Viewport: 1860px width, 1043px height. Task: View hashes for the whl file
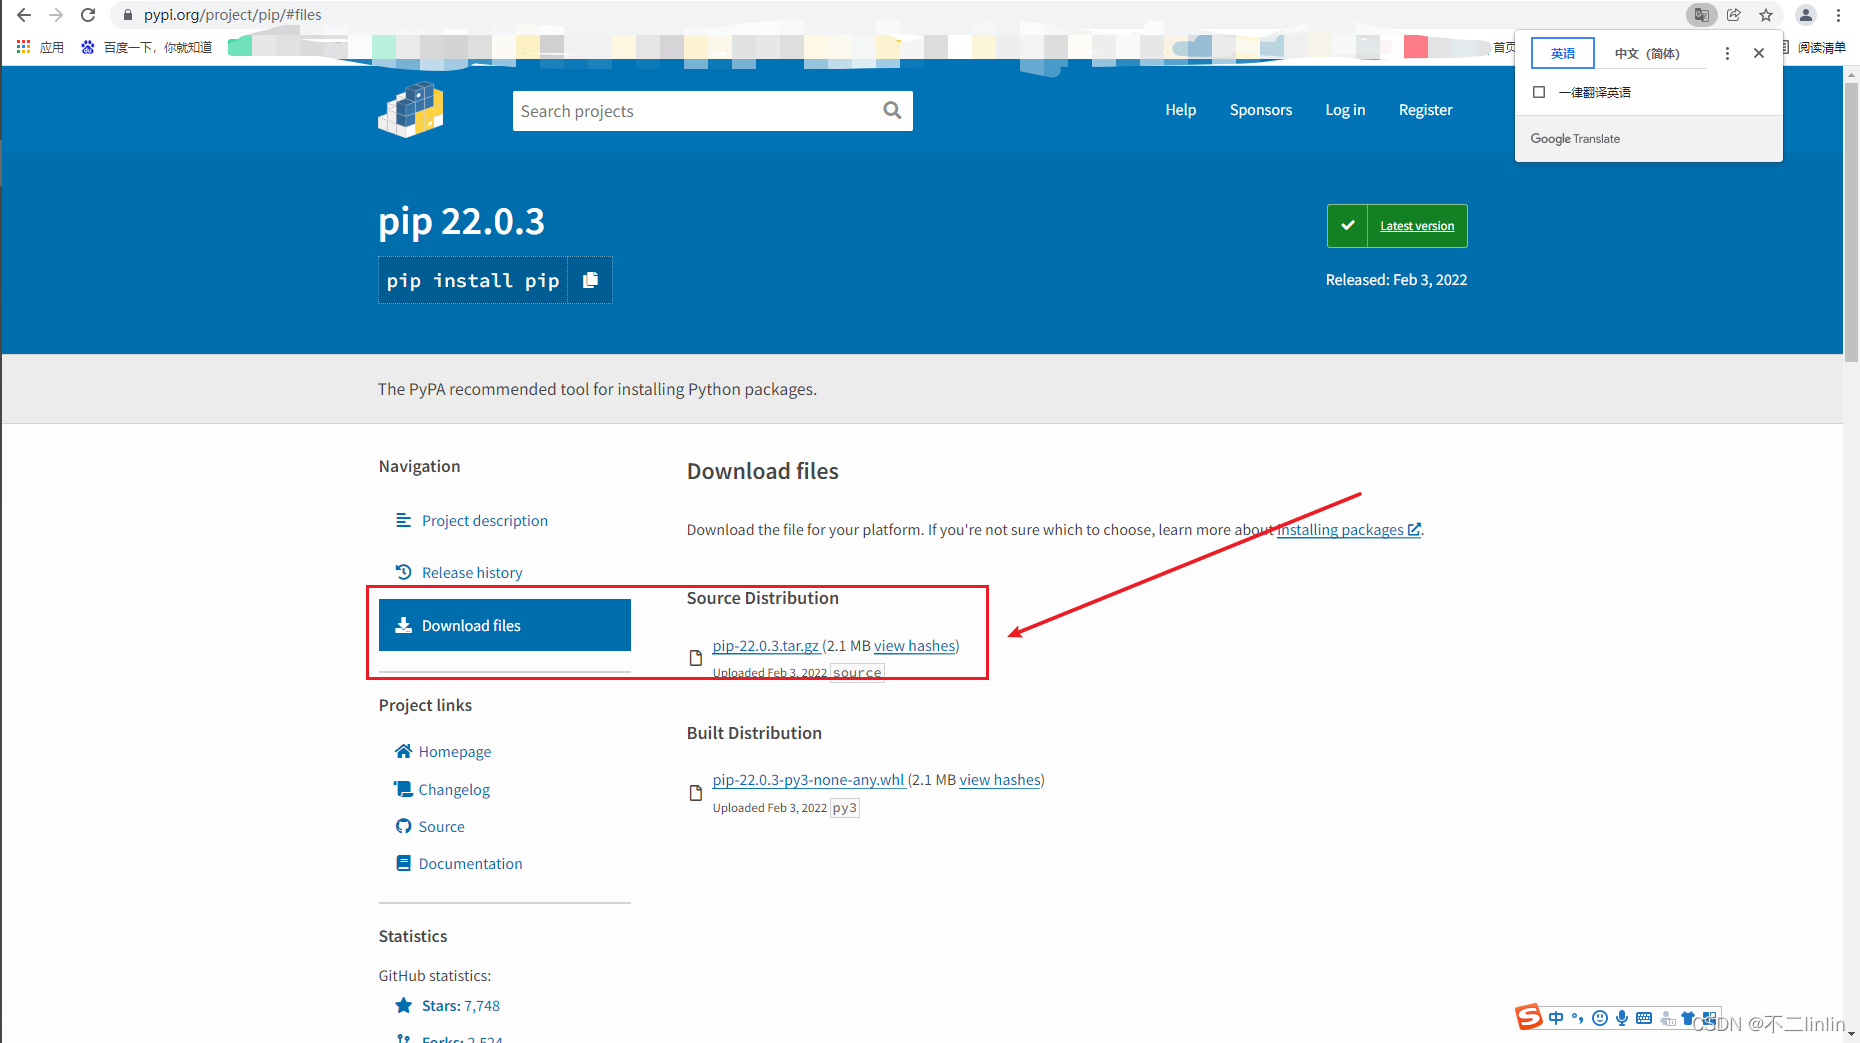click(1000, 780)
